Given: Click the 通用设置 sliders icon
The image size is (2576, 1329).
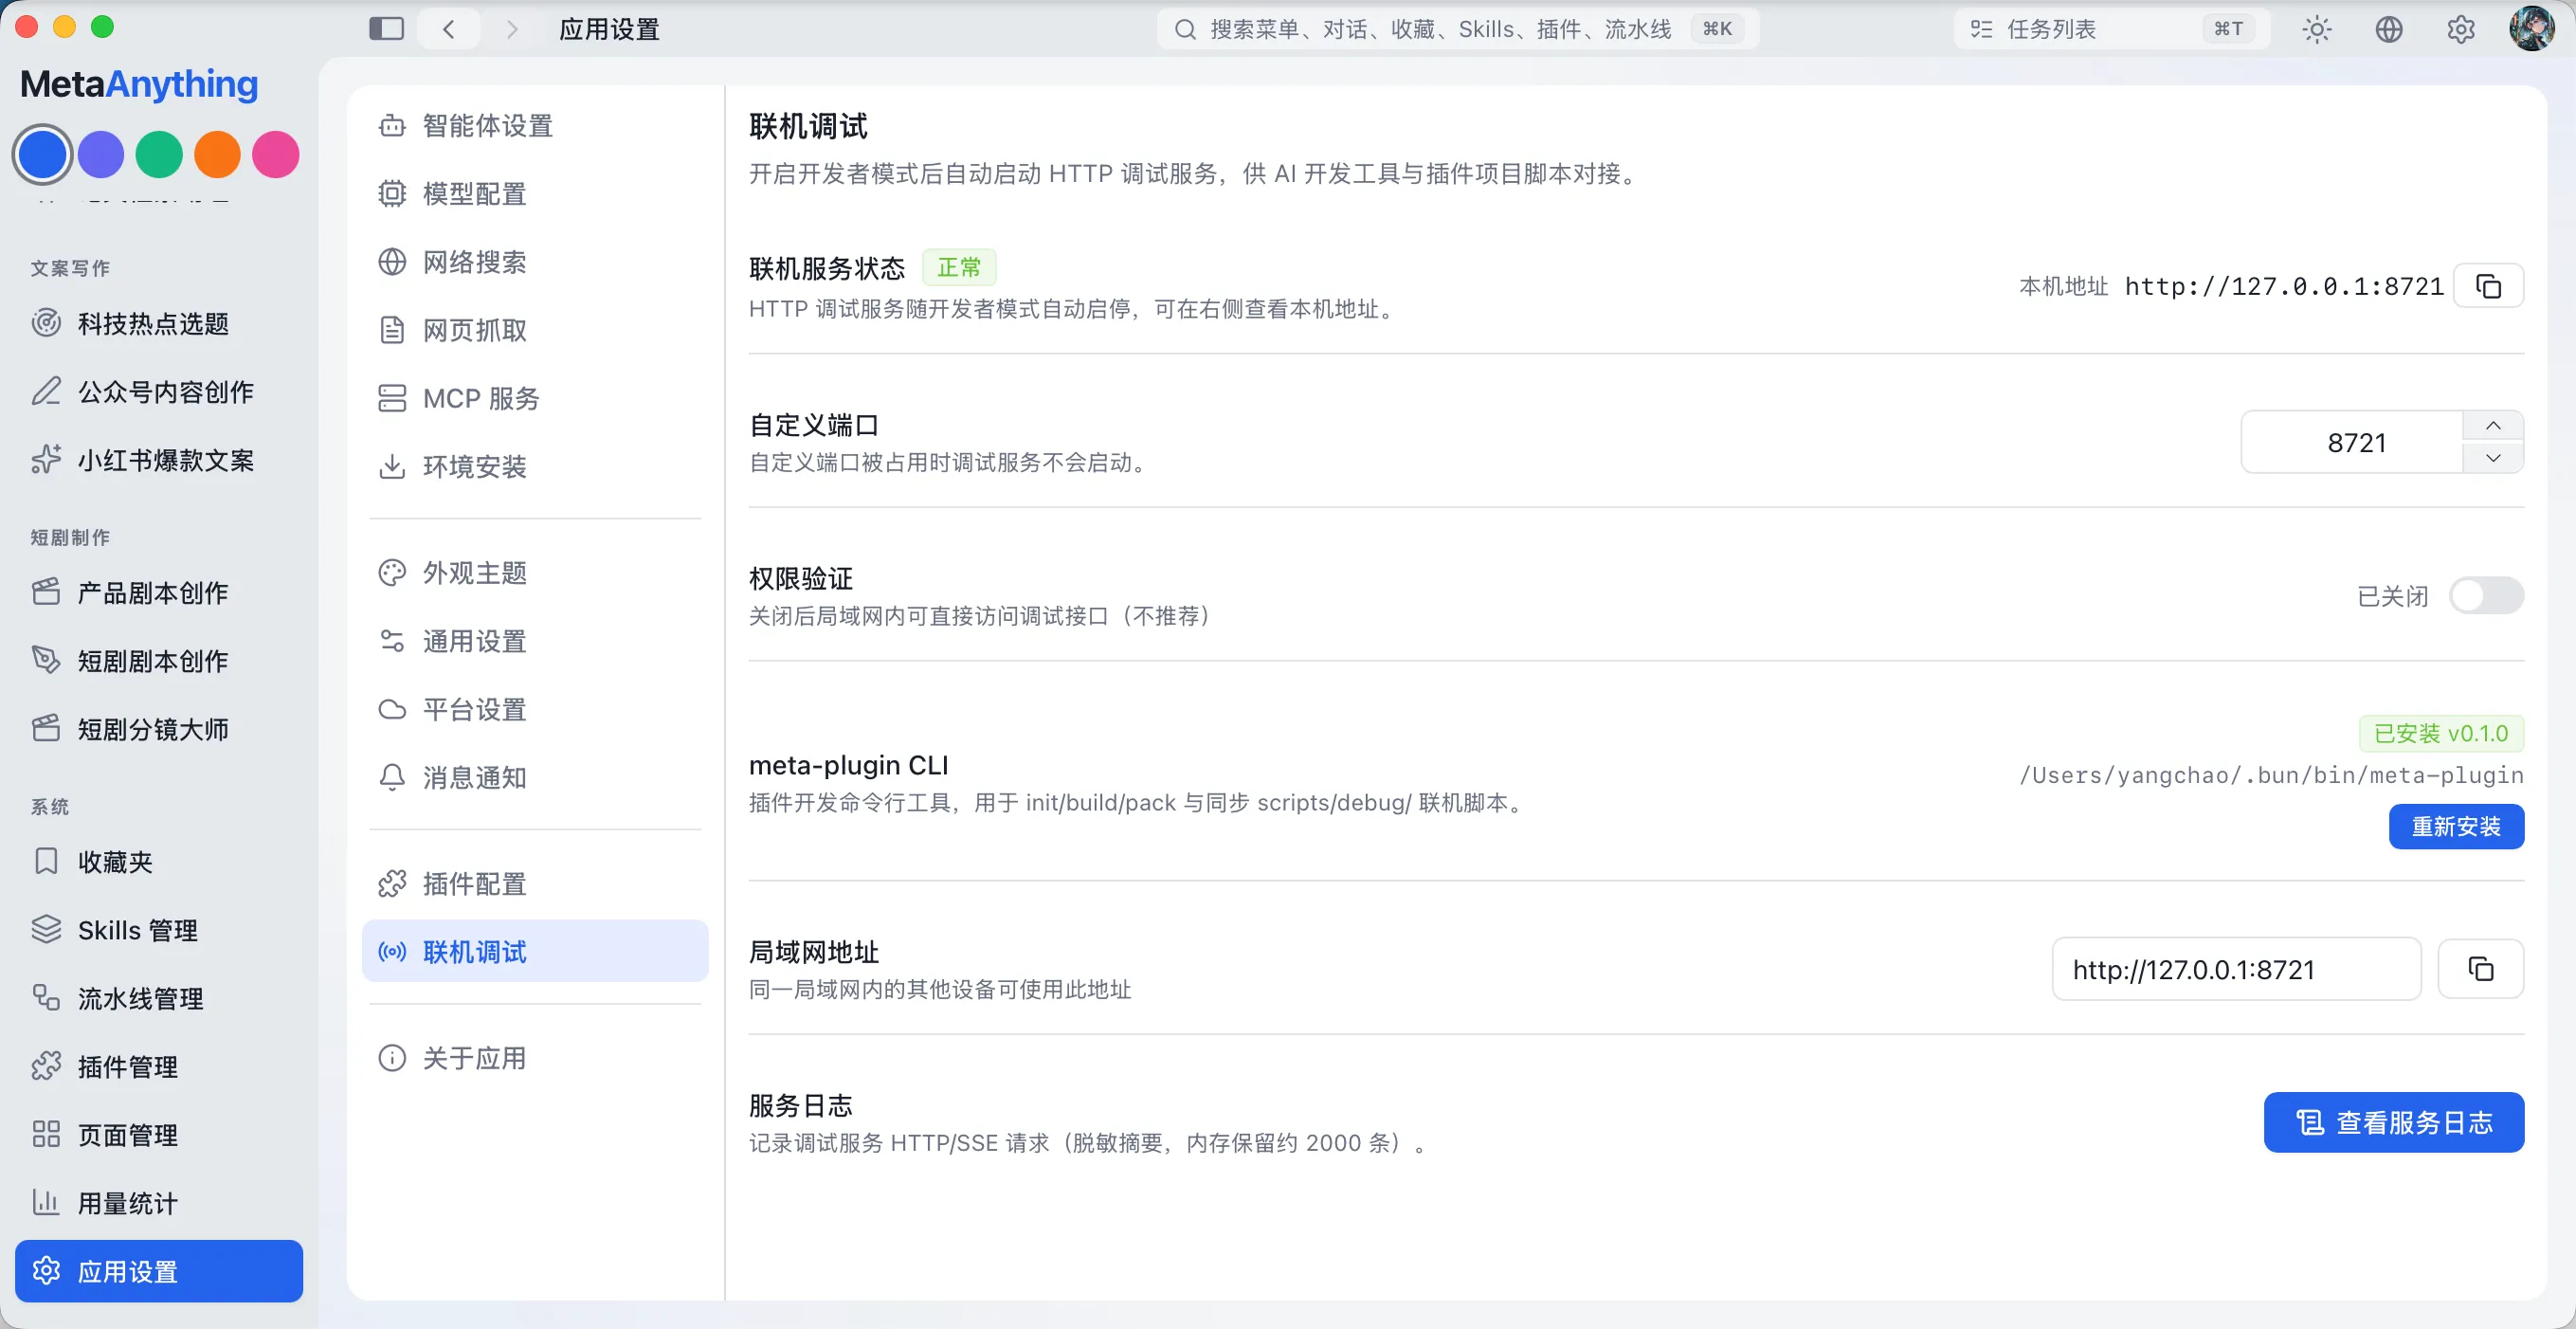Looking at the screenshot, I should (x=392, y=641).
